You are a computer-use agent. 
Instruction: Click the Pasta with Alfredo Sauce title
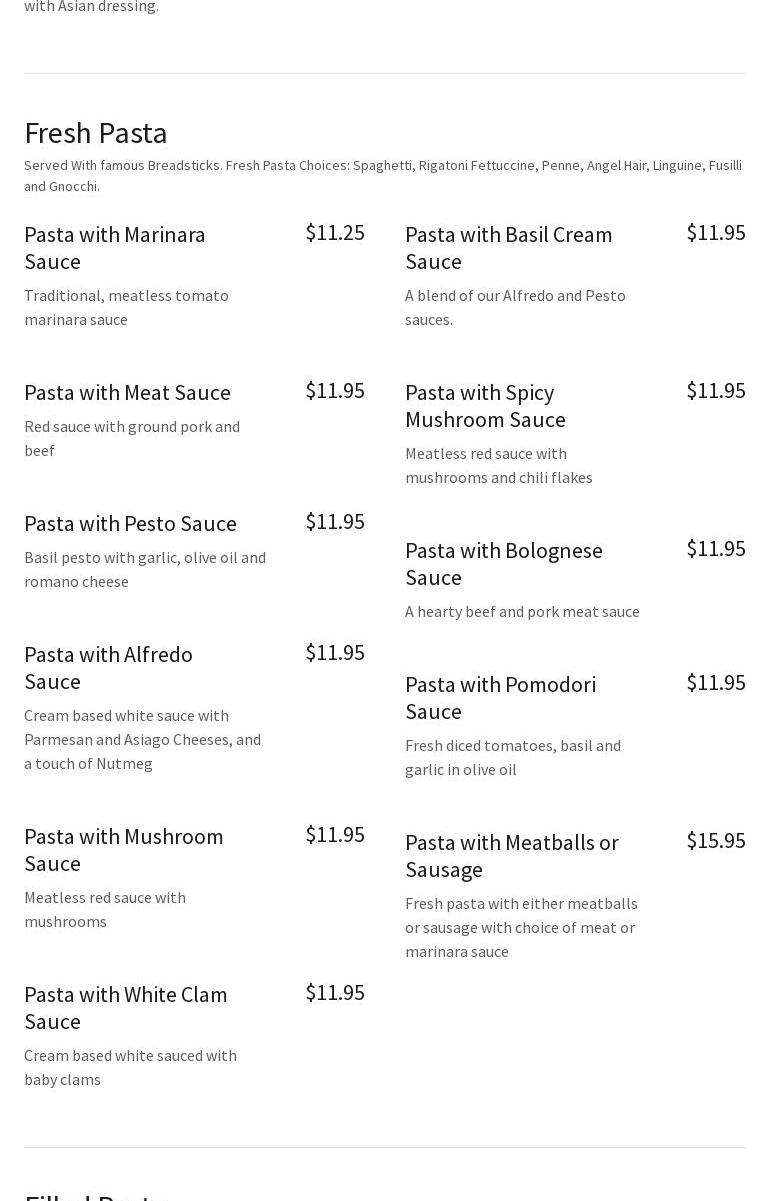(108, 667)
